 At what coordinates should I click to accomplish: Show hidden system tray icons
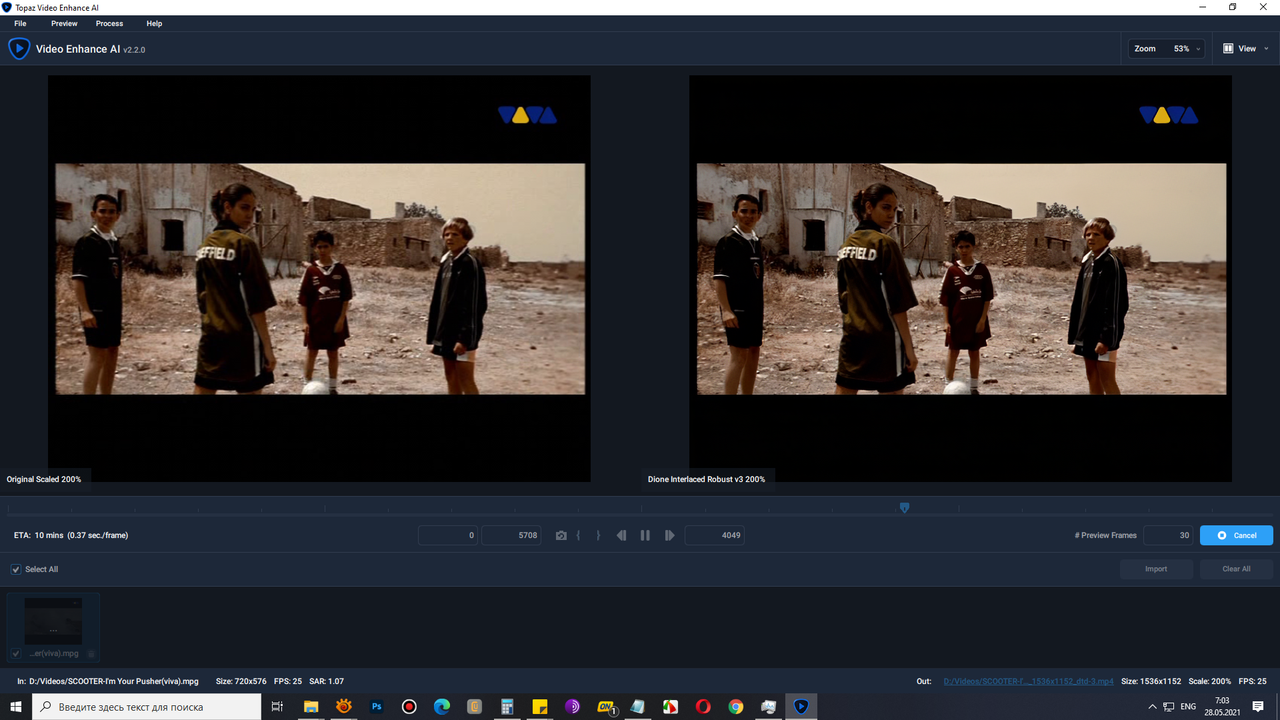[x=1151, y=706]
